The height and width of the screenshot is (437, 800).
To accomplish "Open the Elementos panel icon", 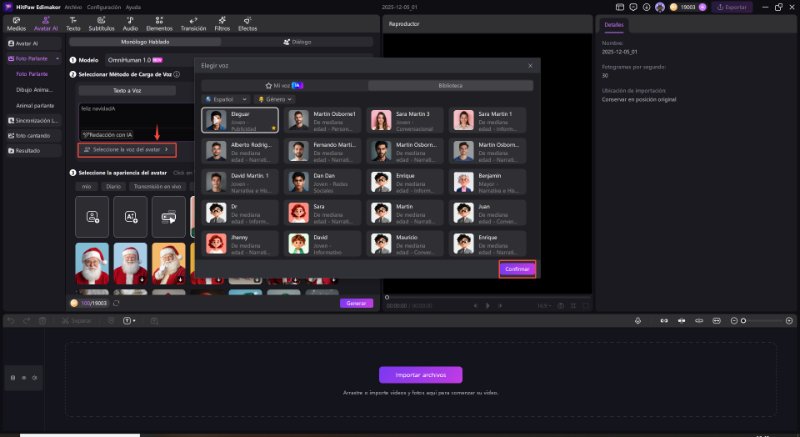I will [x=159, y=23].
